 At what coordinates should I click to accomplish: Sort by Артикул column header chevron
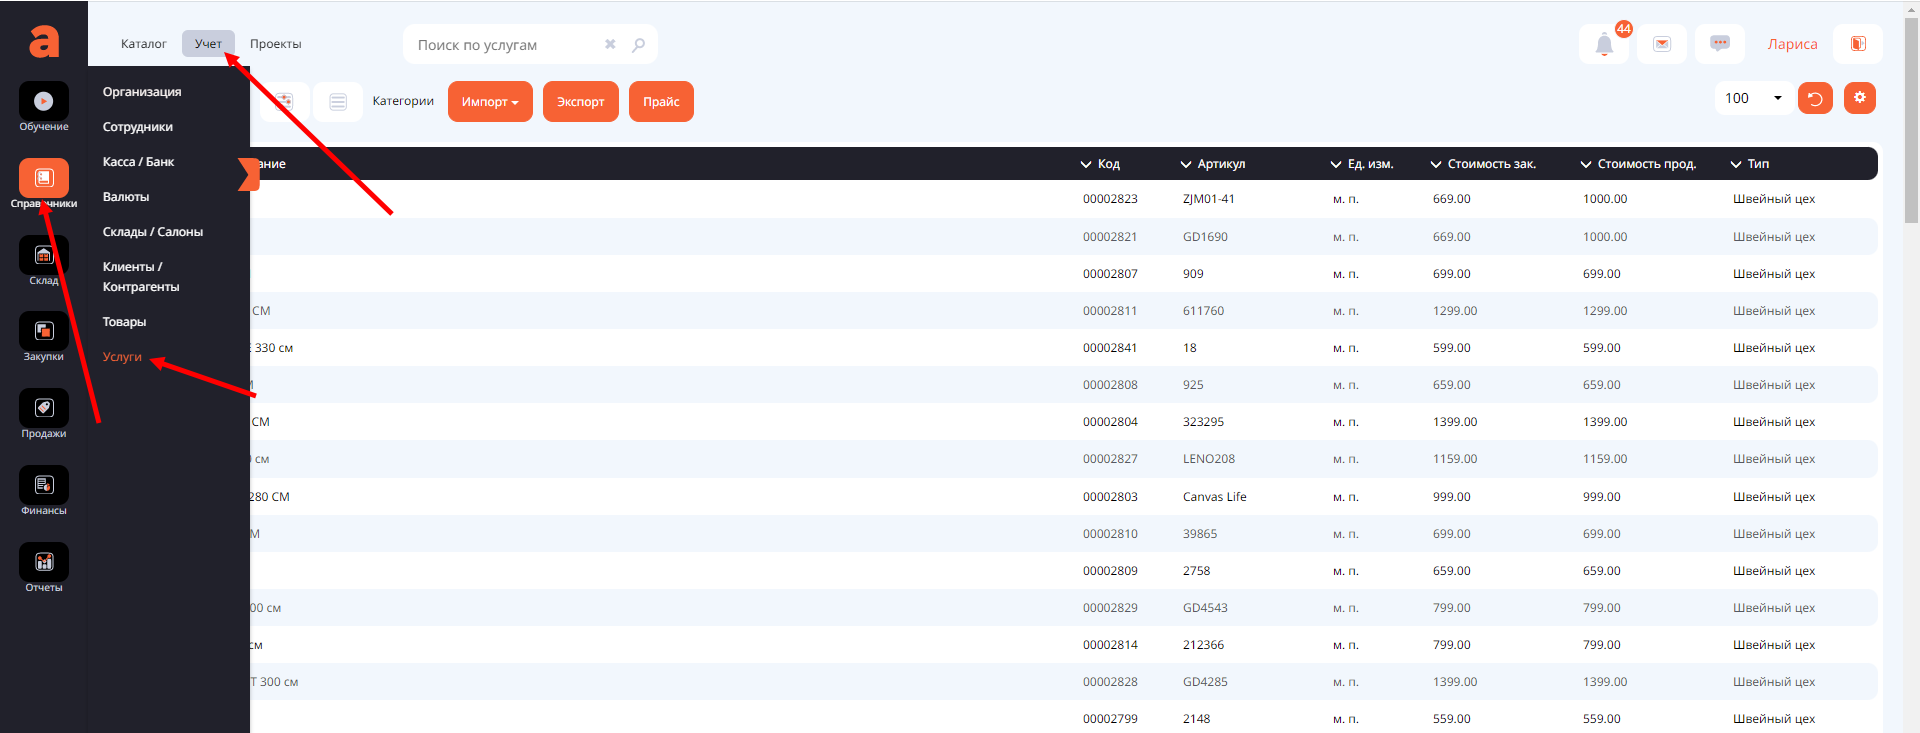(x=1186, y=164)
